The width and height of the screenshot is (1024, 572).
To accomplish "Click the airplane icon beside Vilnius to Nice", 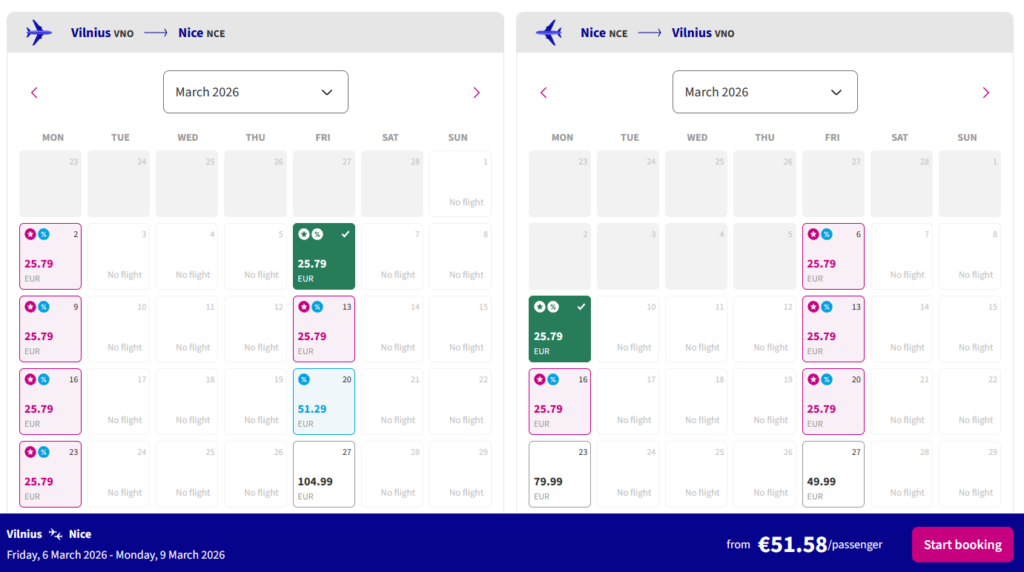I will 39,33.
